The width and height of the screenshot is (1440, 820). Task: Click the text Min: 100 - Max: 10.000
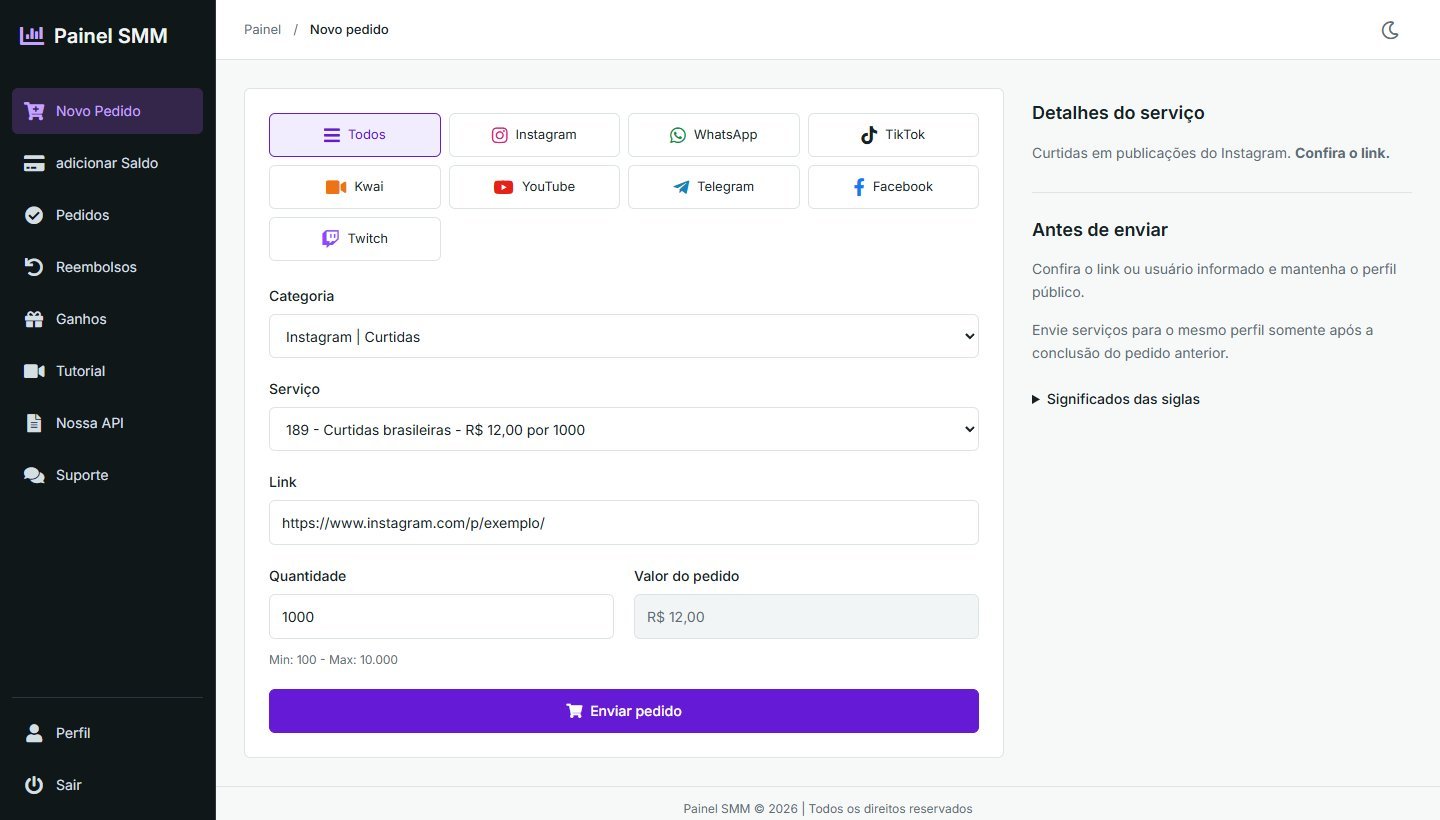point(334,660)
